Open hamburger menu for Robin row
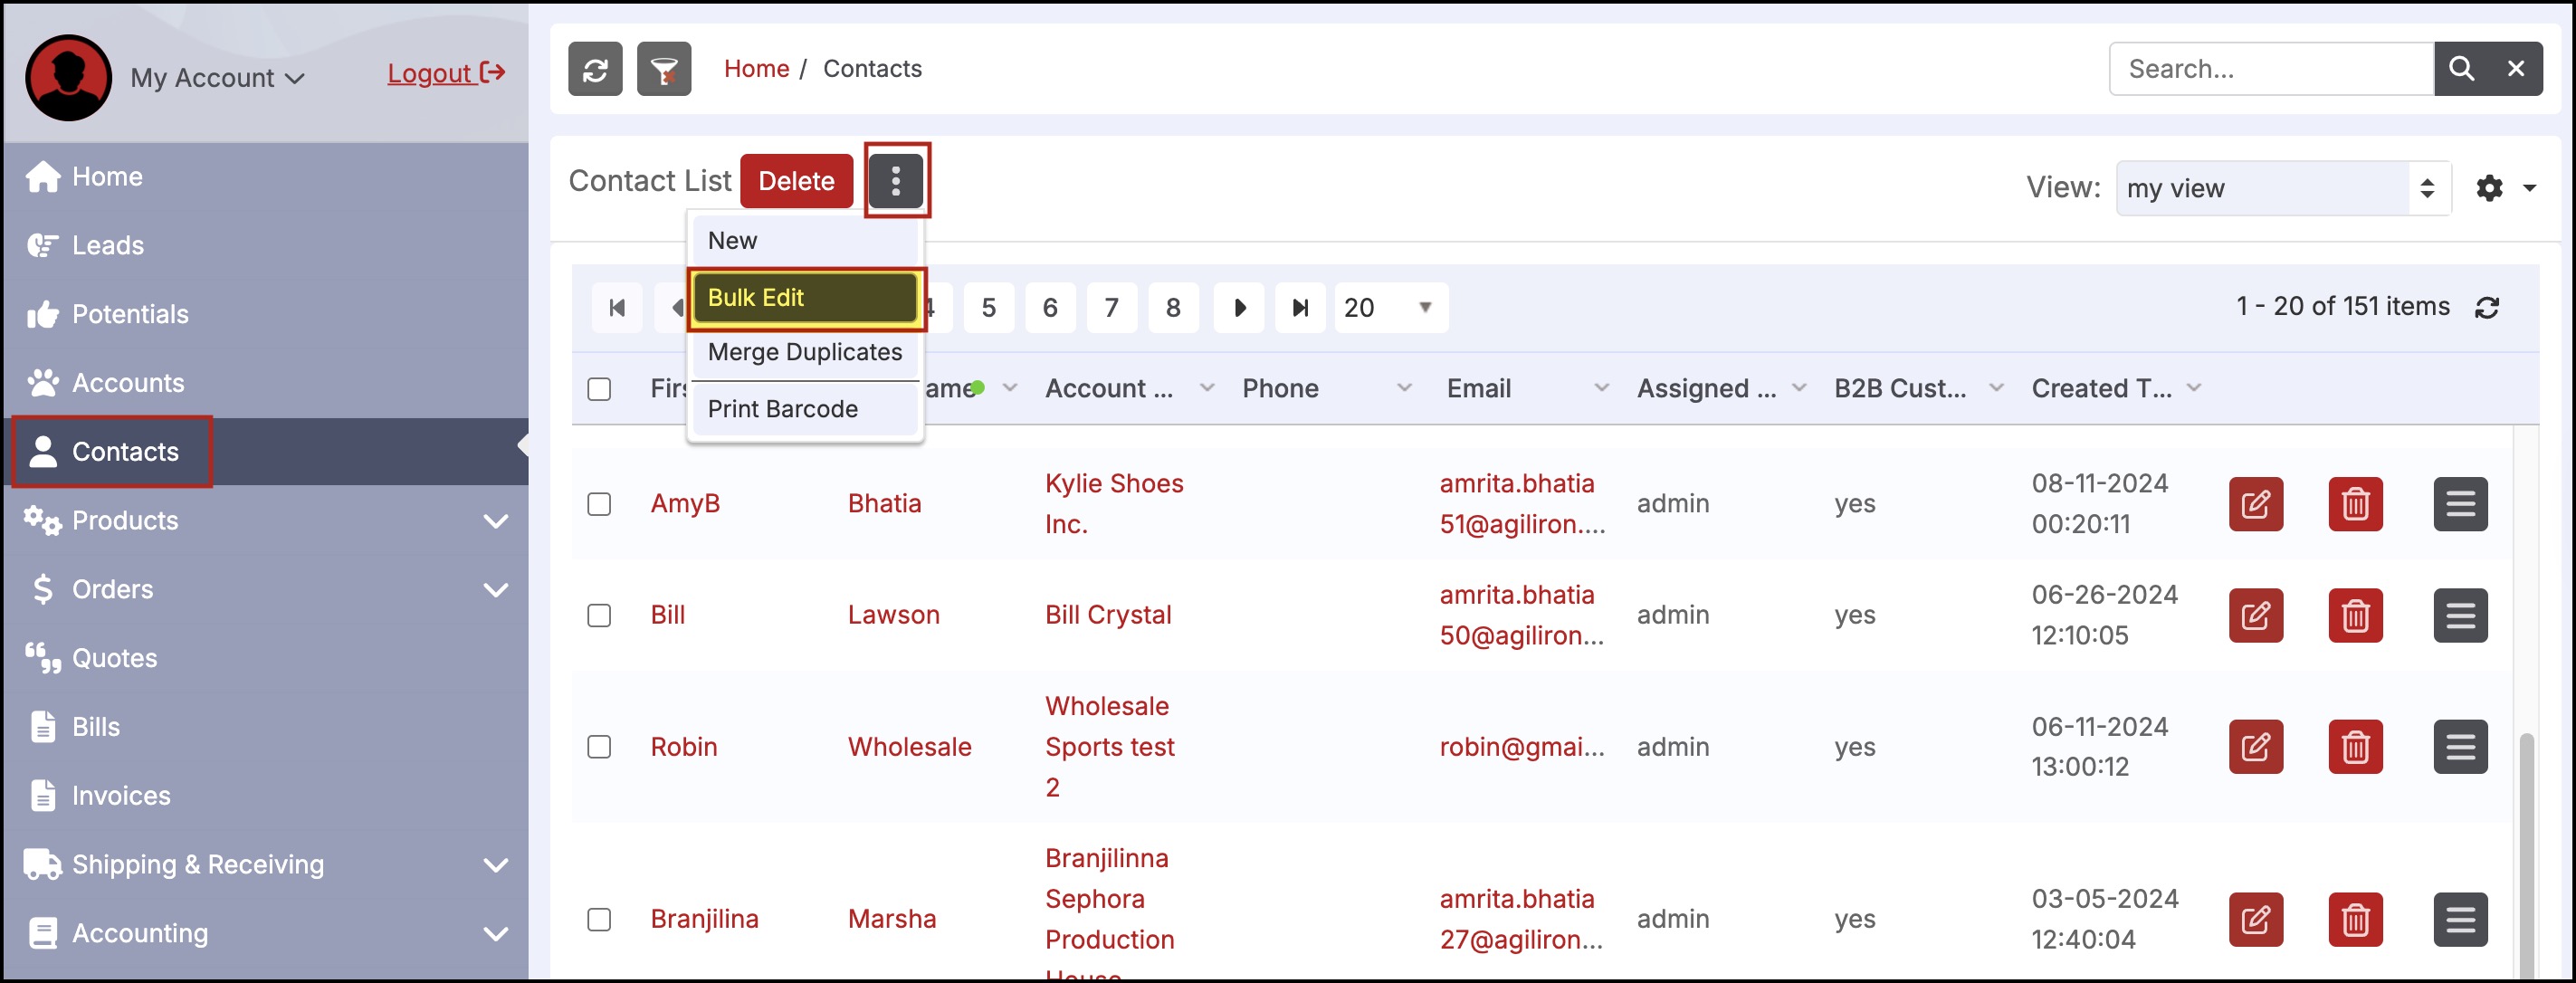Screen dimensions: 2576x983 [x=2460, y=747]
